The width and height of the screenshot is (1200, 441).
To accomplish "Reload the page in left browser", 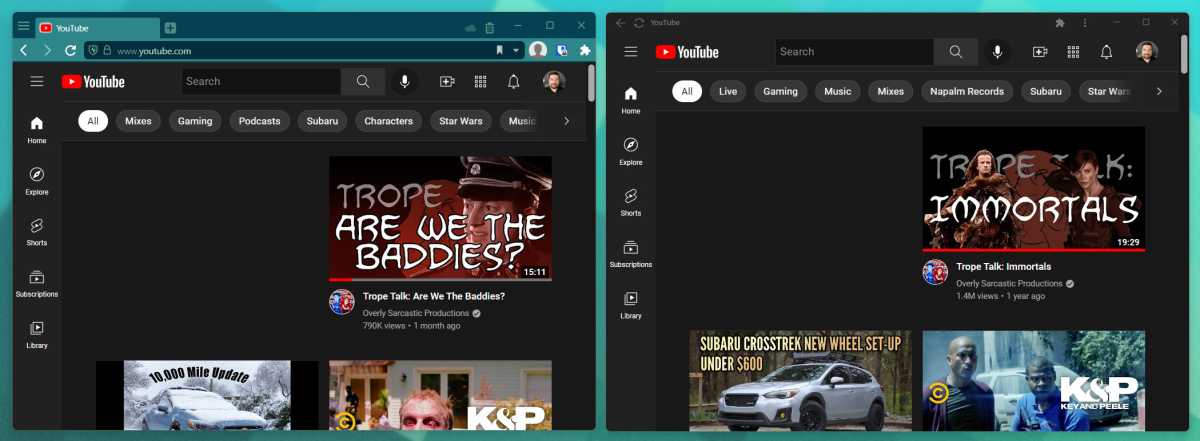I will point(70,50).
